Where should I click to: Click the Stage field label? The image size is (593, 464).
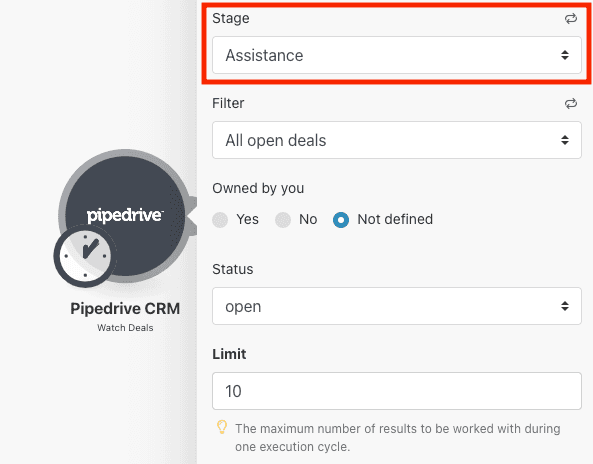(231, 19)
